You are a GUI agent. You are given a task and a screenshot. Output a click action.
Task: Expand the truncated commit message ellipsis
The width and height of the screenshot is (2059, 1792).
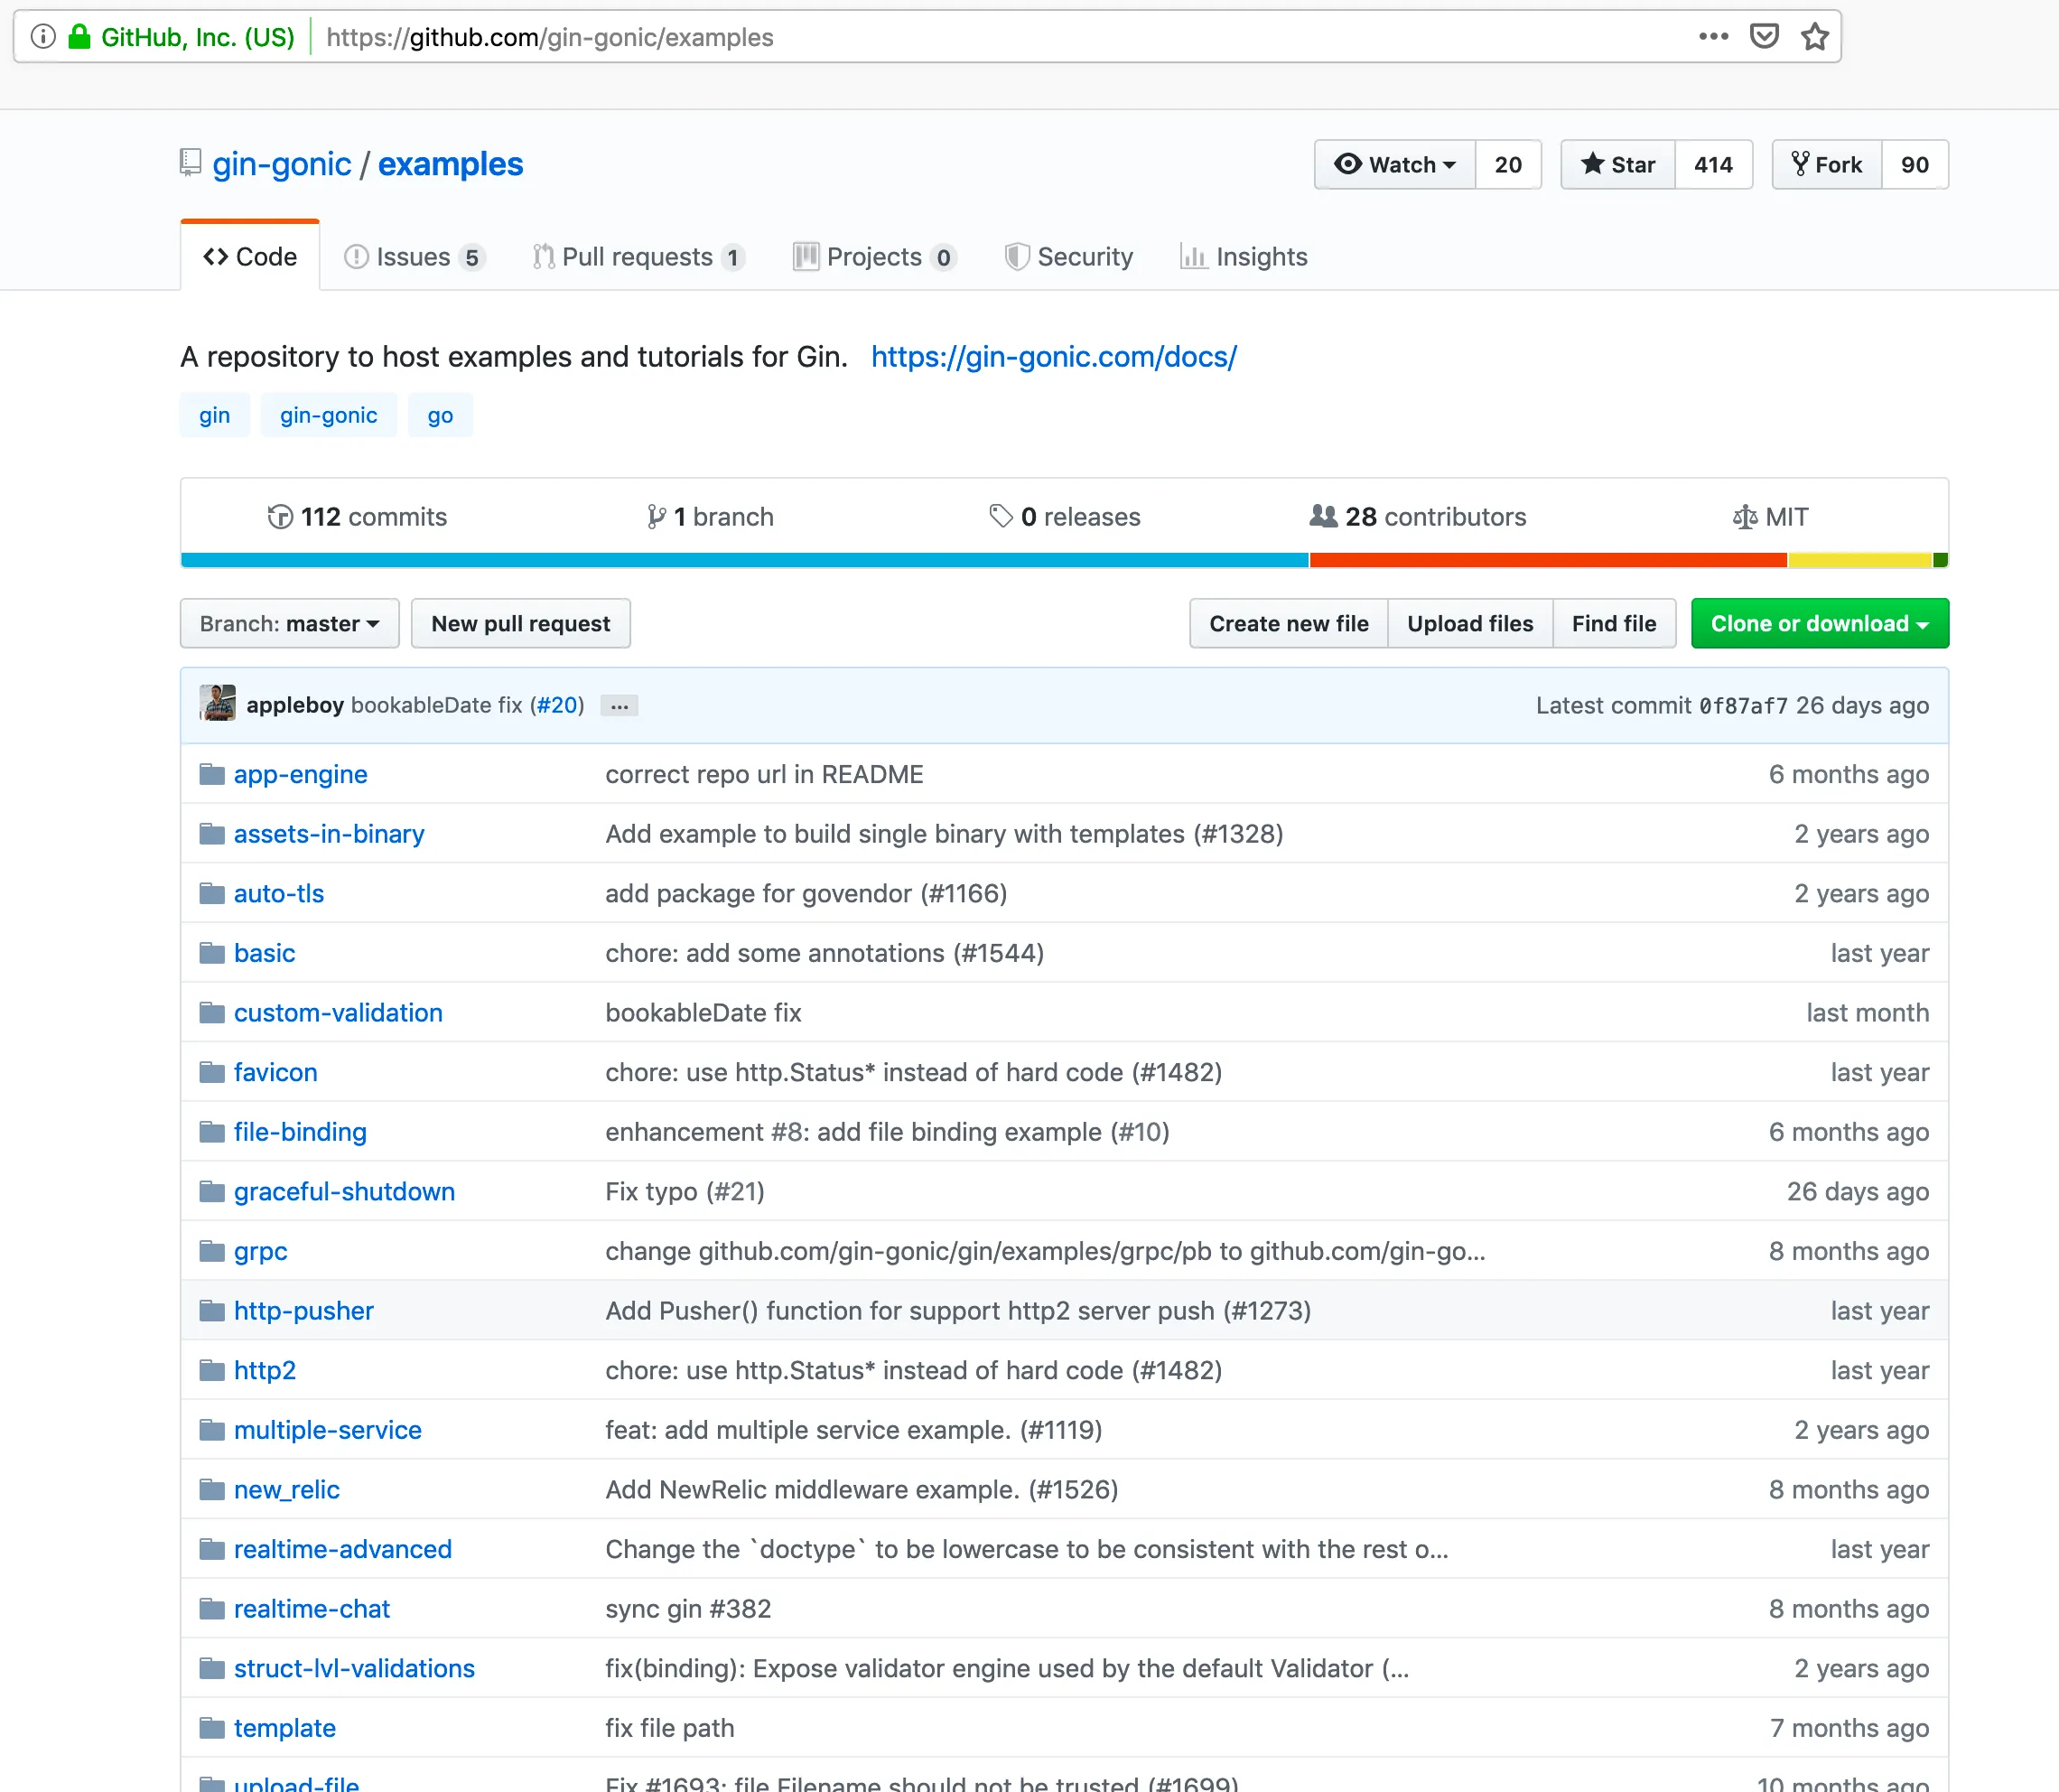(x=618, y=706)
